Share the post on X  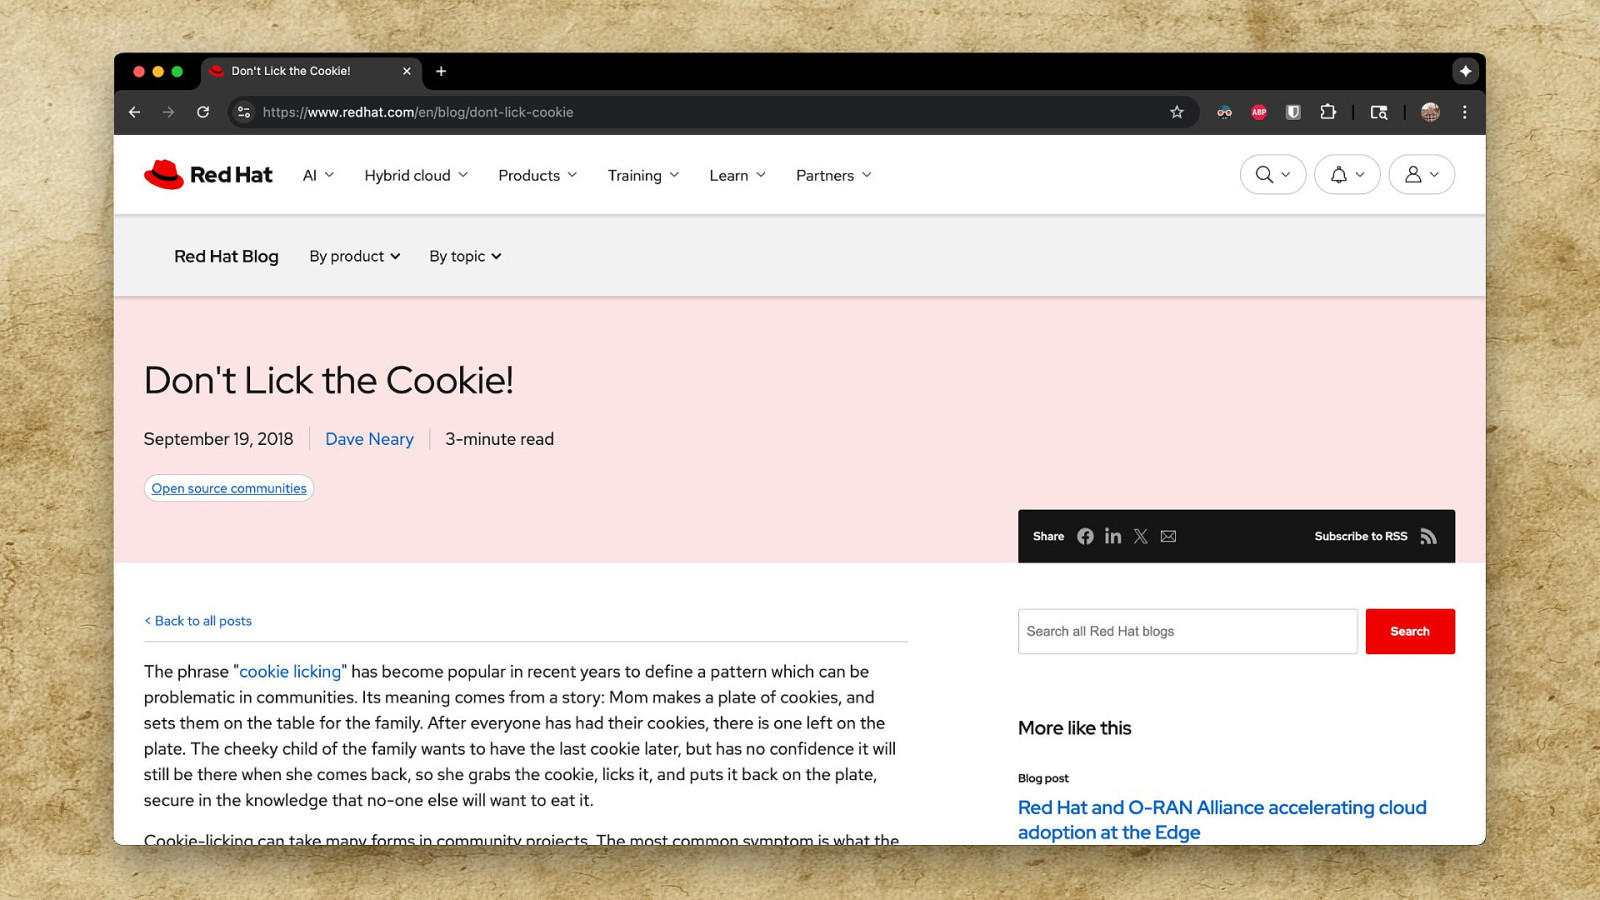point(1140,537)
